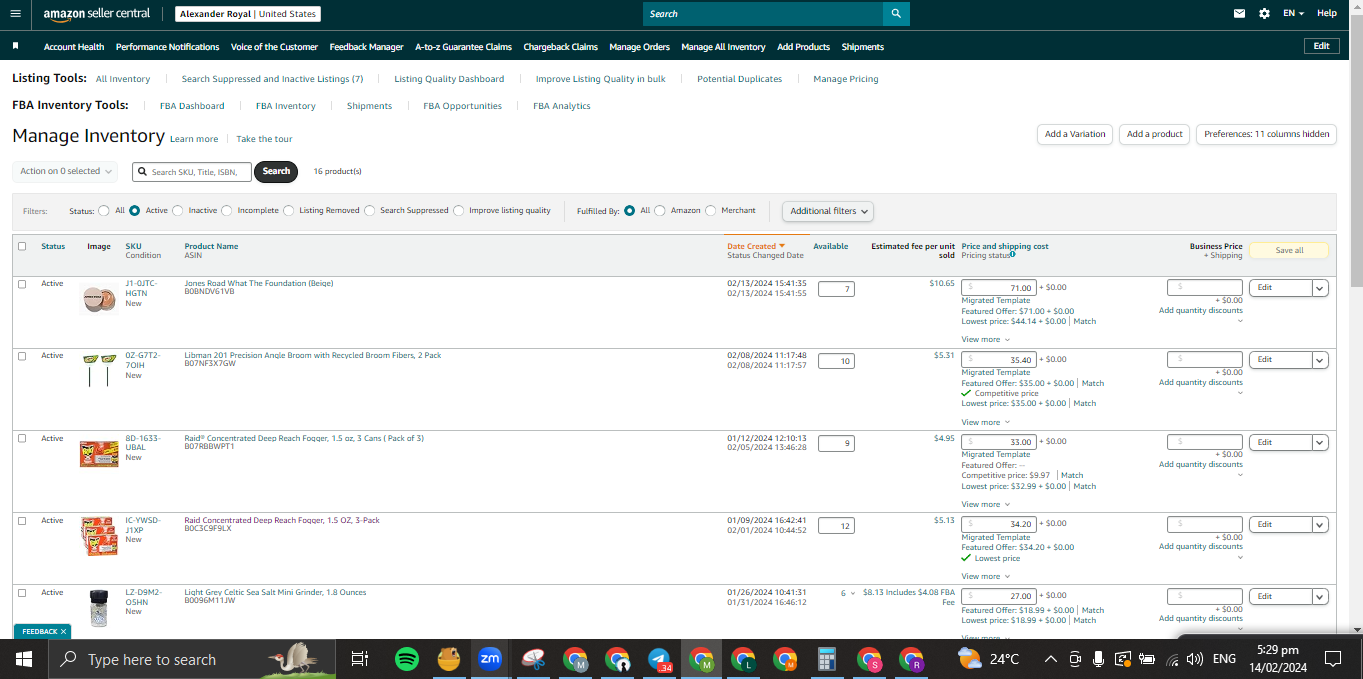Open the Listing Quality Dashboard tab

[449, 79]
